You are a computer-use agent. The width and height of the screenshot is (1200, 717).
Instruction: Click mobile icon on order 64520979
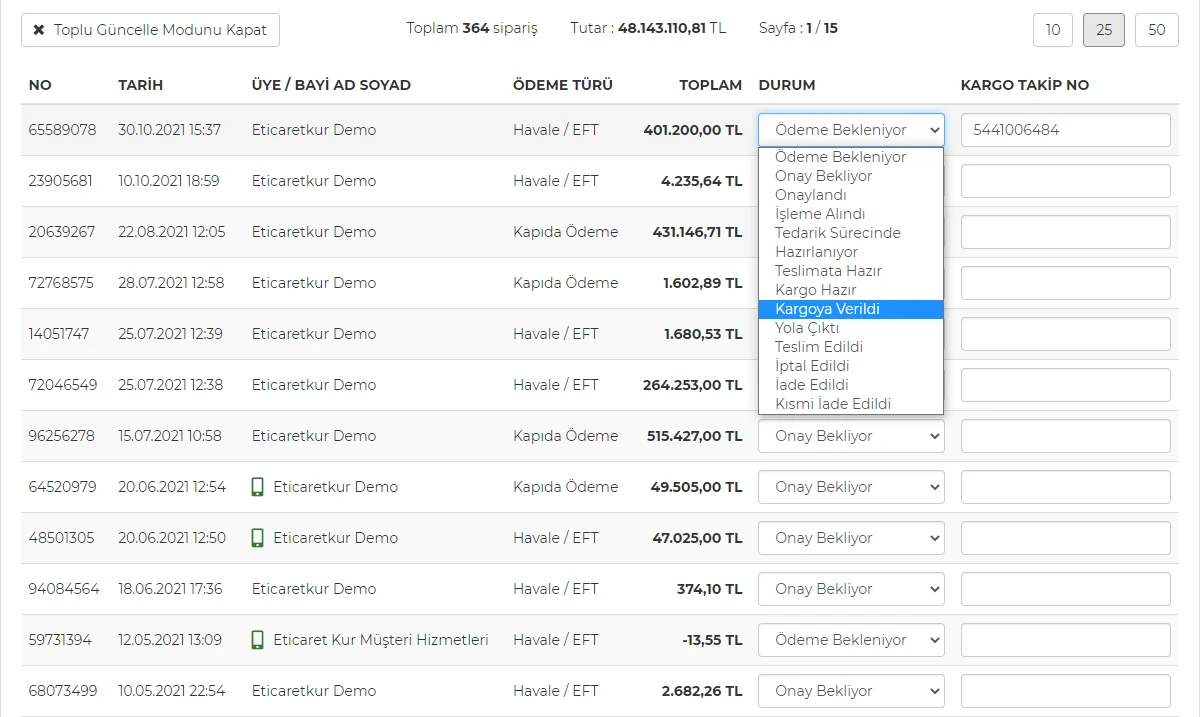coord(258,487)
